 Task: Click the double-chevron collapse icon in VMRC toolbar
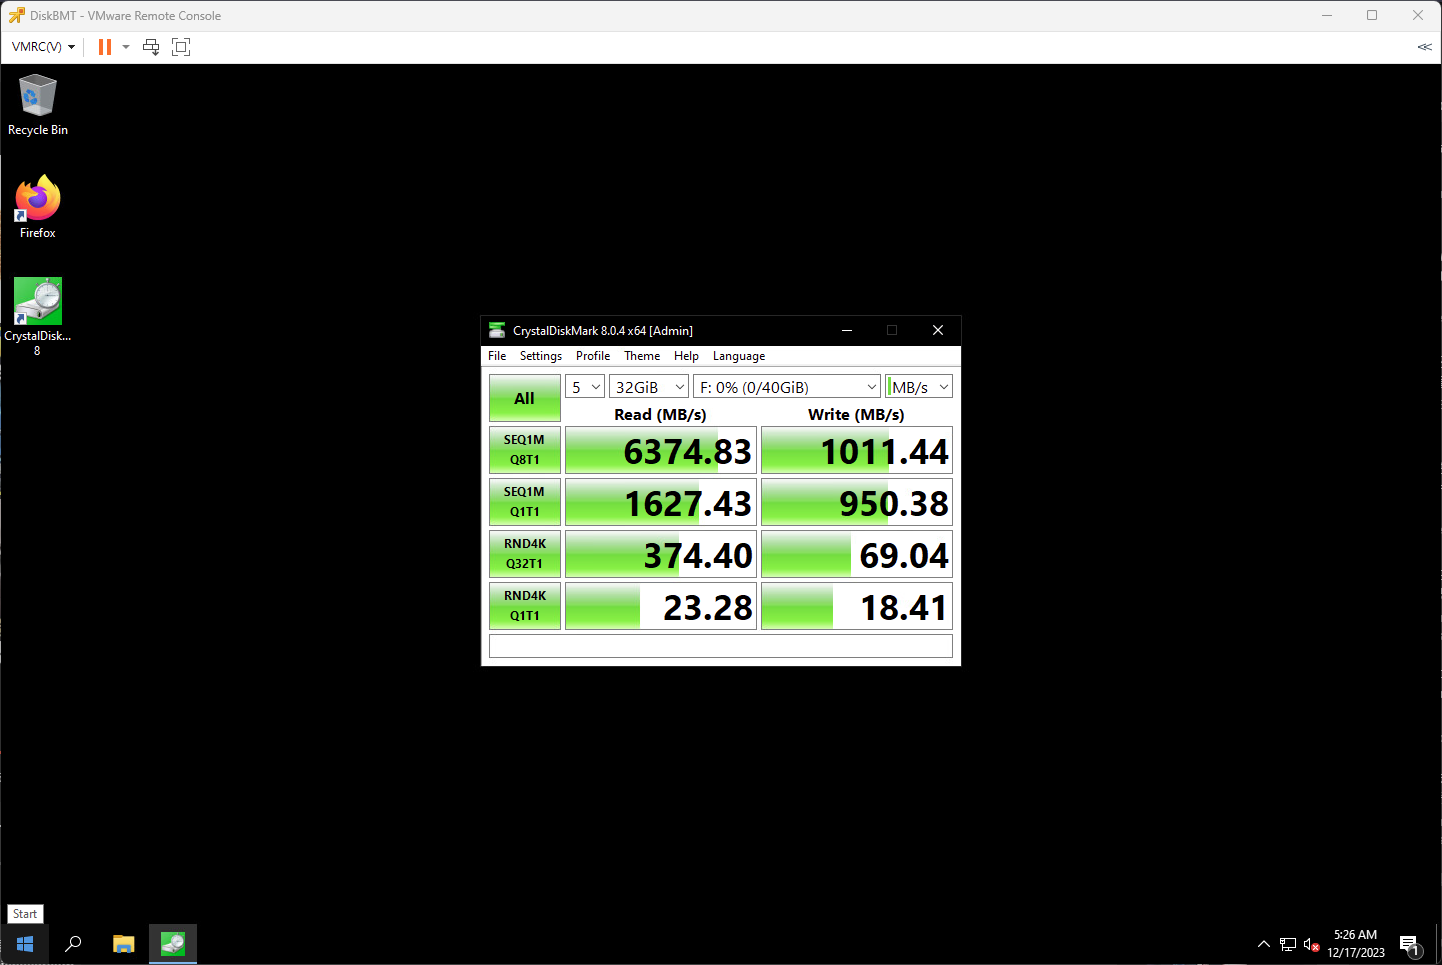tap(1425, 47)
